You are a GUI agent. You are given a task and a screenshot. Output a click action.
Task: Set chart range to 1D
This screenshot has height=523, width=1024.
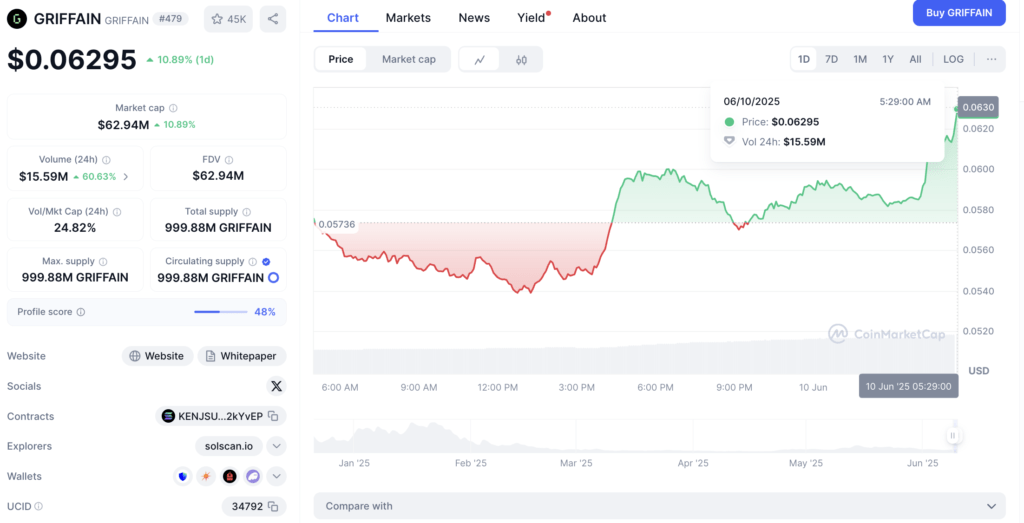[804, 59]
